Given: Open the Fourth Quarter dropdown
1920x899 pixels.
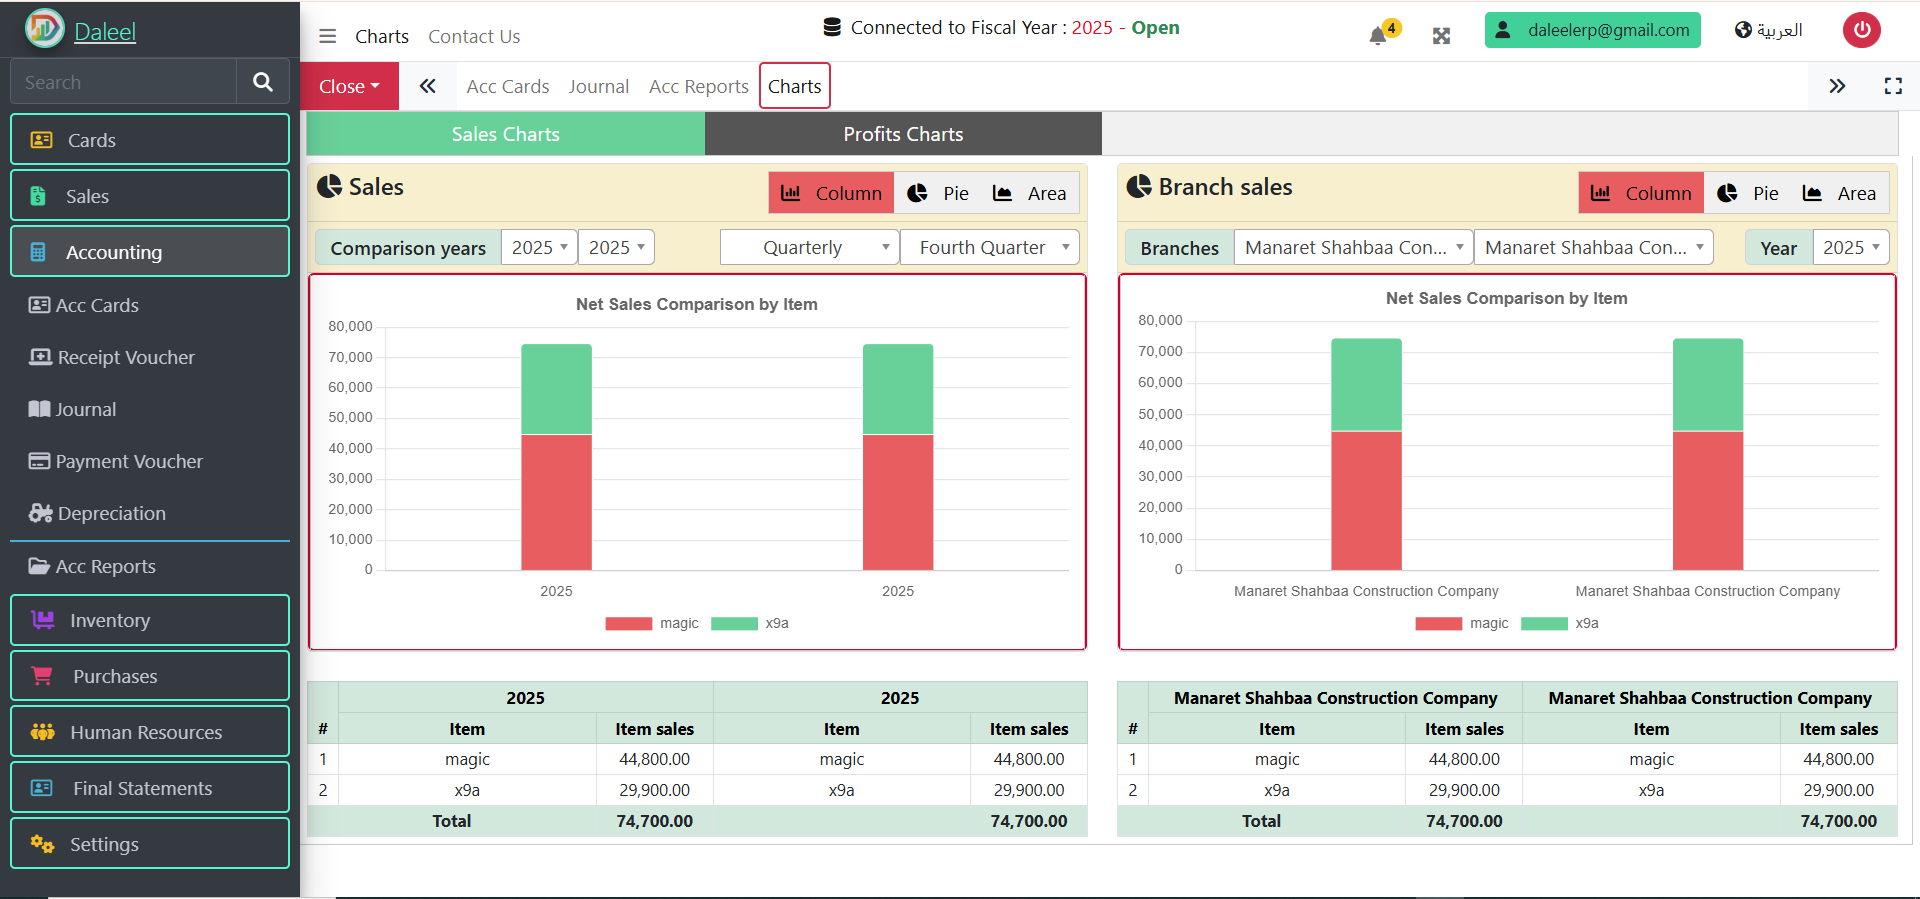Looking at the screenshot, I should (x=989, y=247).
